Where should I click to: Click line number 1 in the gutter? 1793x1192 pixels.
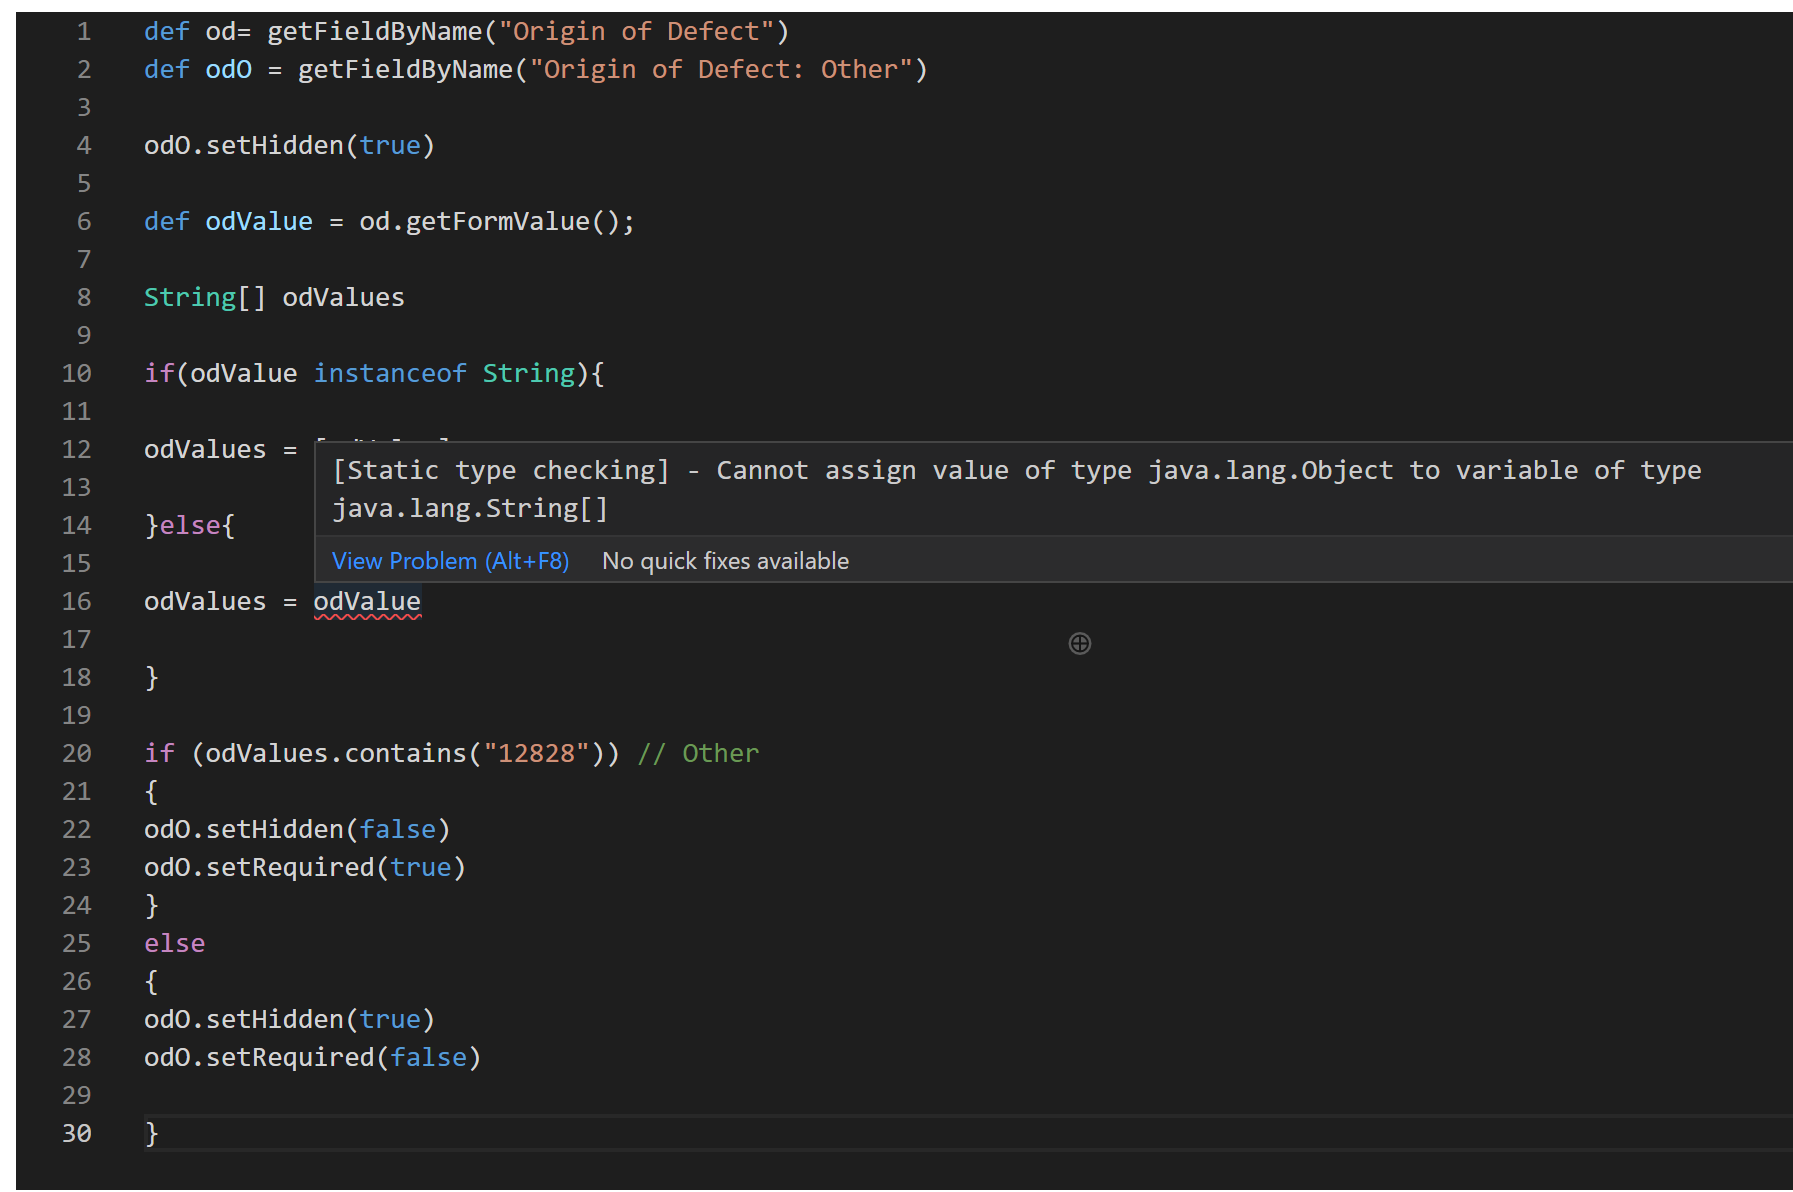pos(84,32)
